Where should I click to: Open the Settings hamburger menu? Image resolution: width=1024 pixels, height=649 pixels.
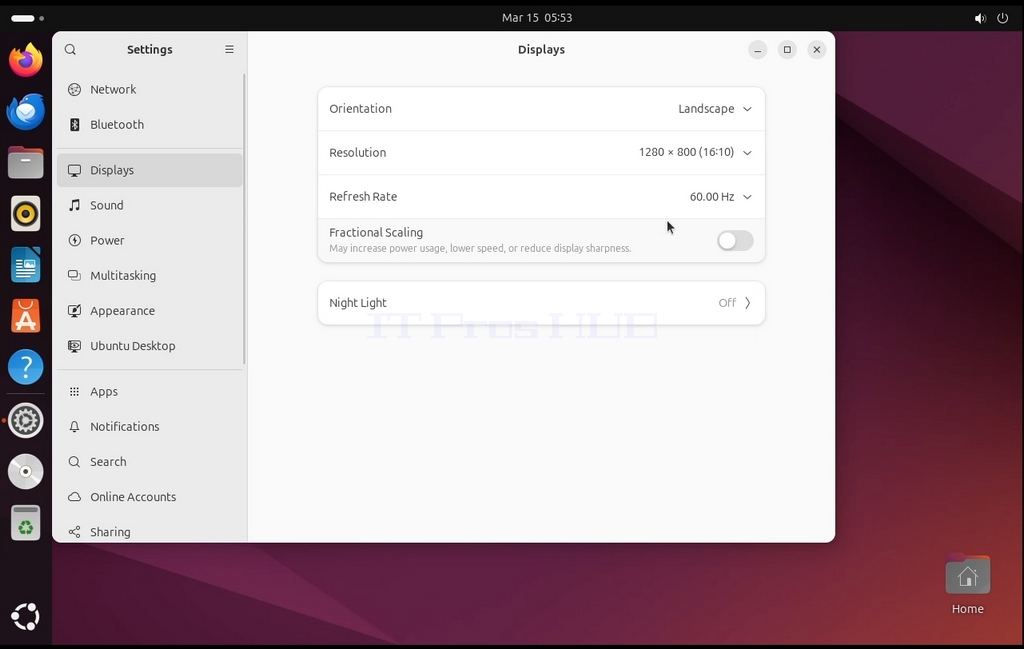click(x=229, y=50)
